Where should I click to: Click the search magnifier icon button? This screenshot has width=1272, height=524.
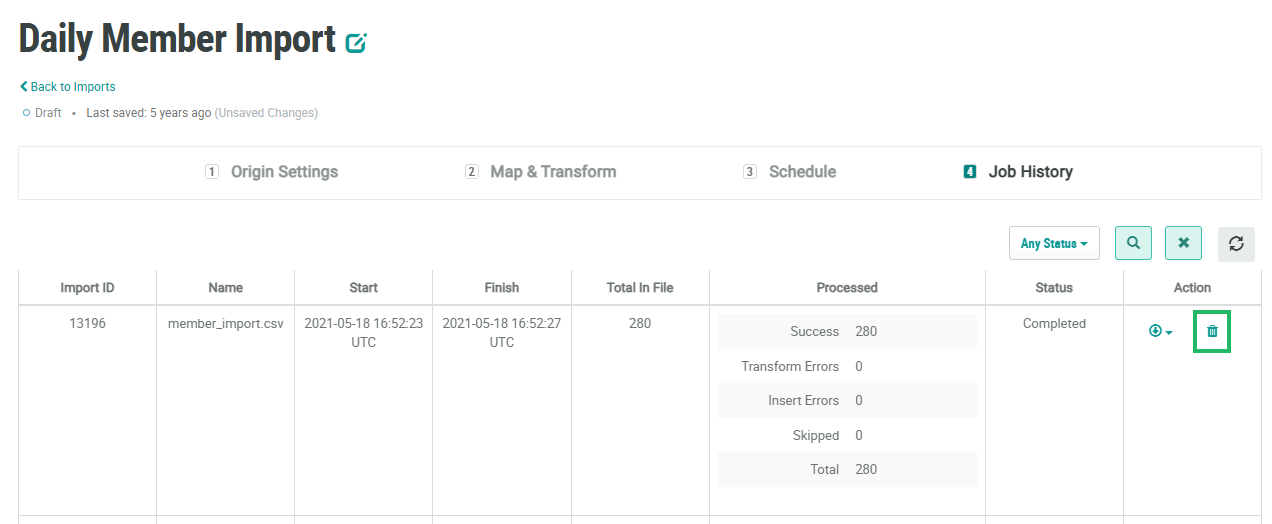click(x=1133, y=243)
